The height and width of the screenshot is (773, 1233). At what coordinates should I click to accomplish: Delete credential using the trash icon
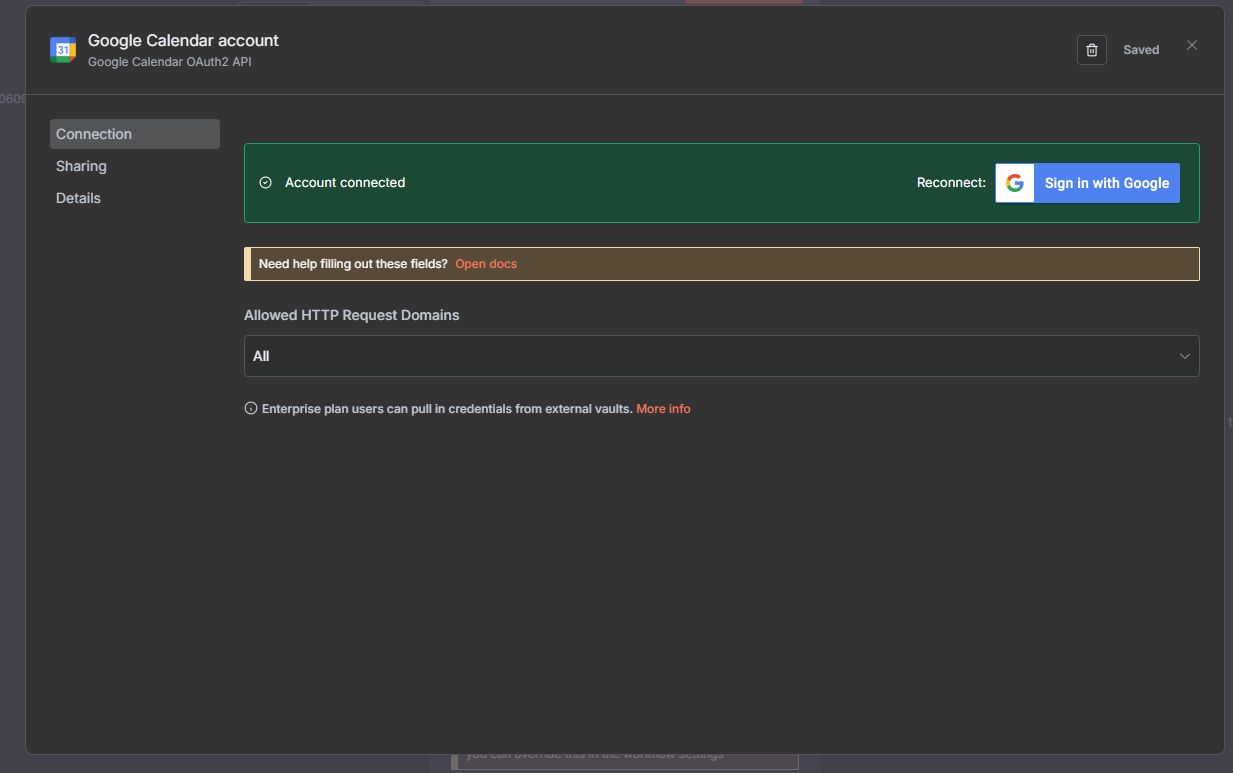(1091, 50)
